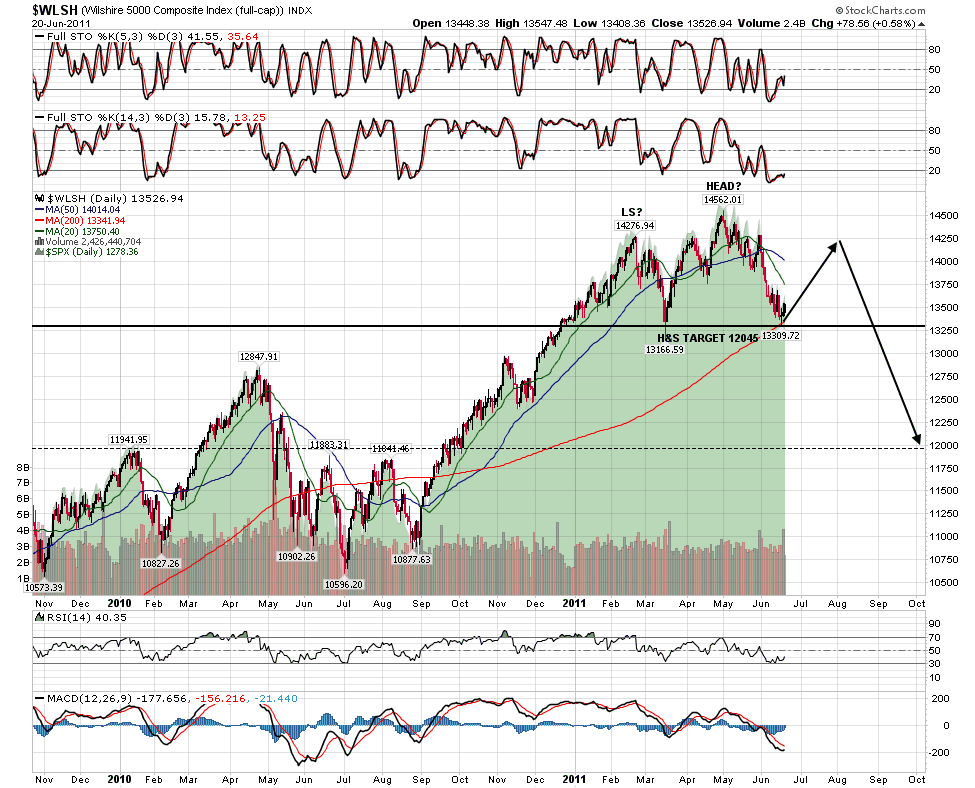Select the MA(50) blue line marker
This screenshot has width=975, height=788.
40,210
